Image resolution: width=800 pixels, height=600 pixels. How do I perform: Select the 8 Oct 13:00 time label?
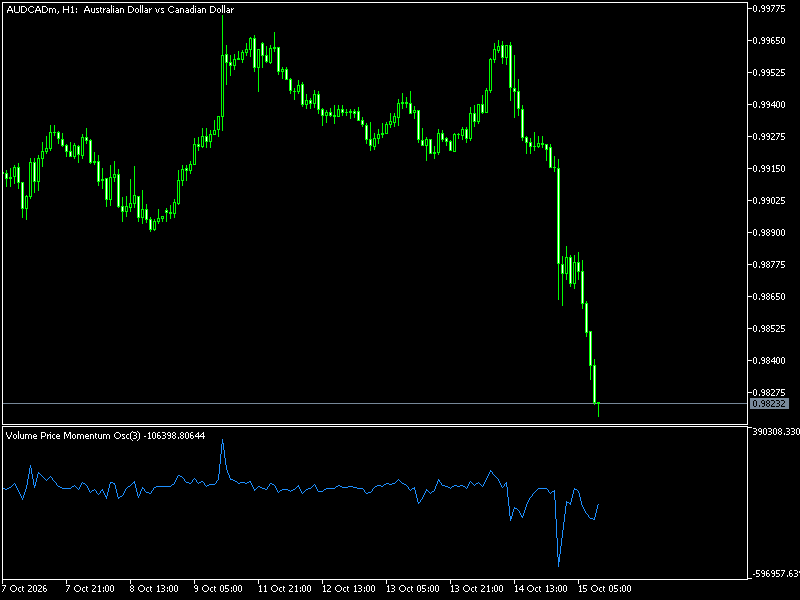click(x=154, y=588)
